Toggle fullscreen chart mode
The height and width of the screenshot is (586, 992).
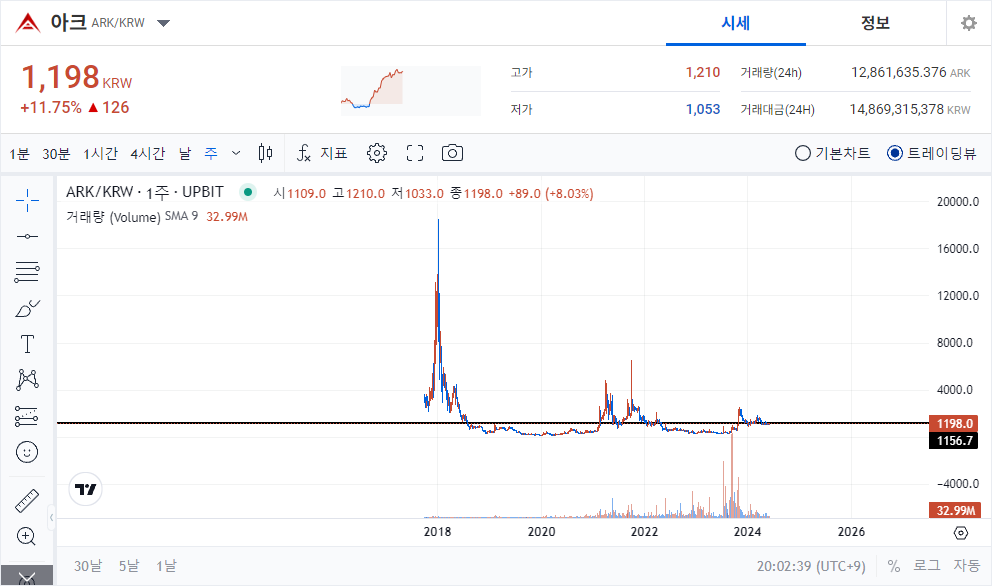pos(415,153)
